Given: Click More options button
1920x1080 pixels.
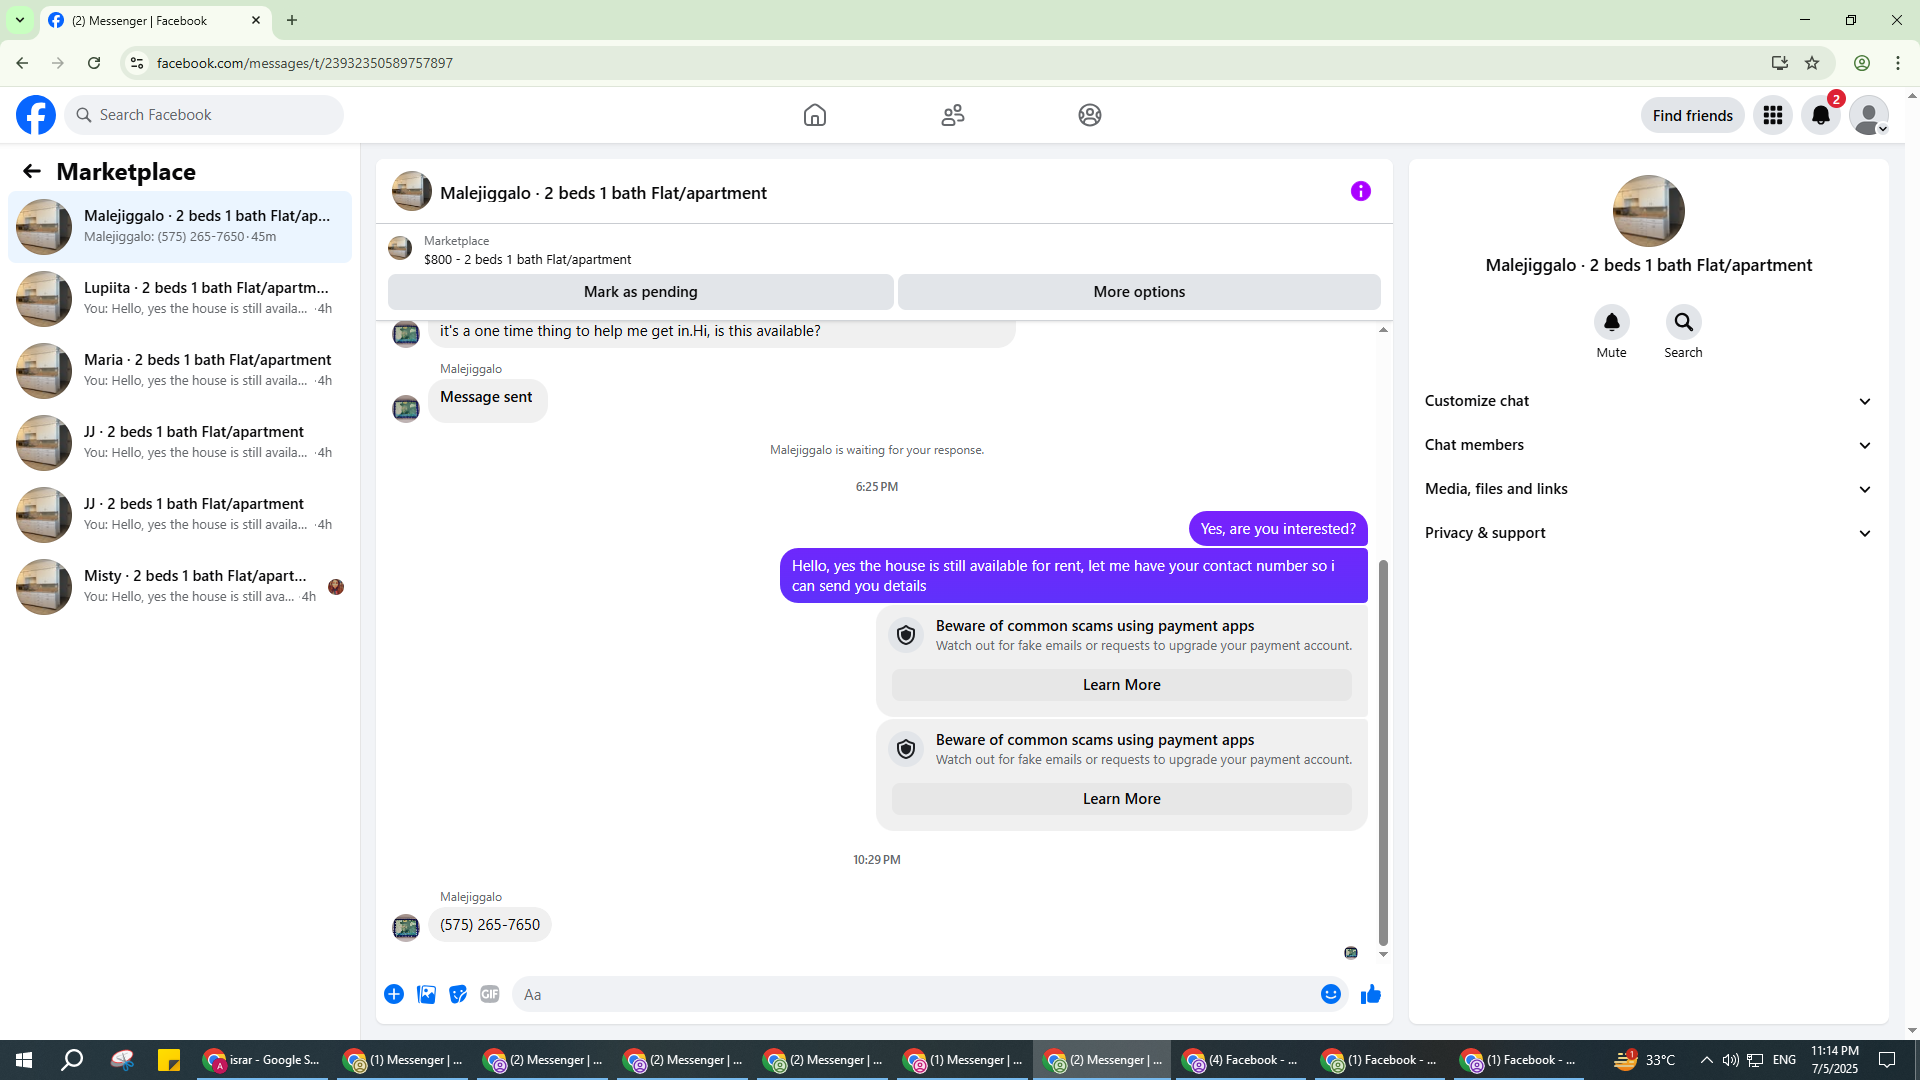Looking at the screenshot, I should click(x=1139, y=292).
